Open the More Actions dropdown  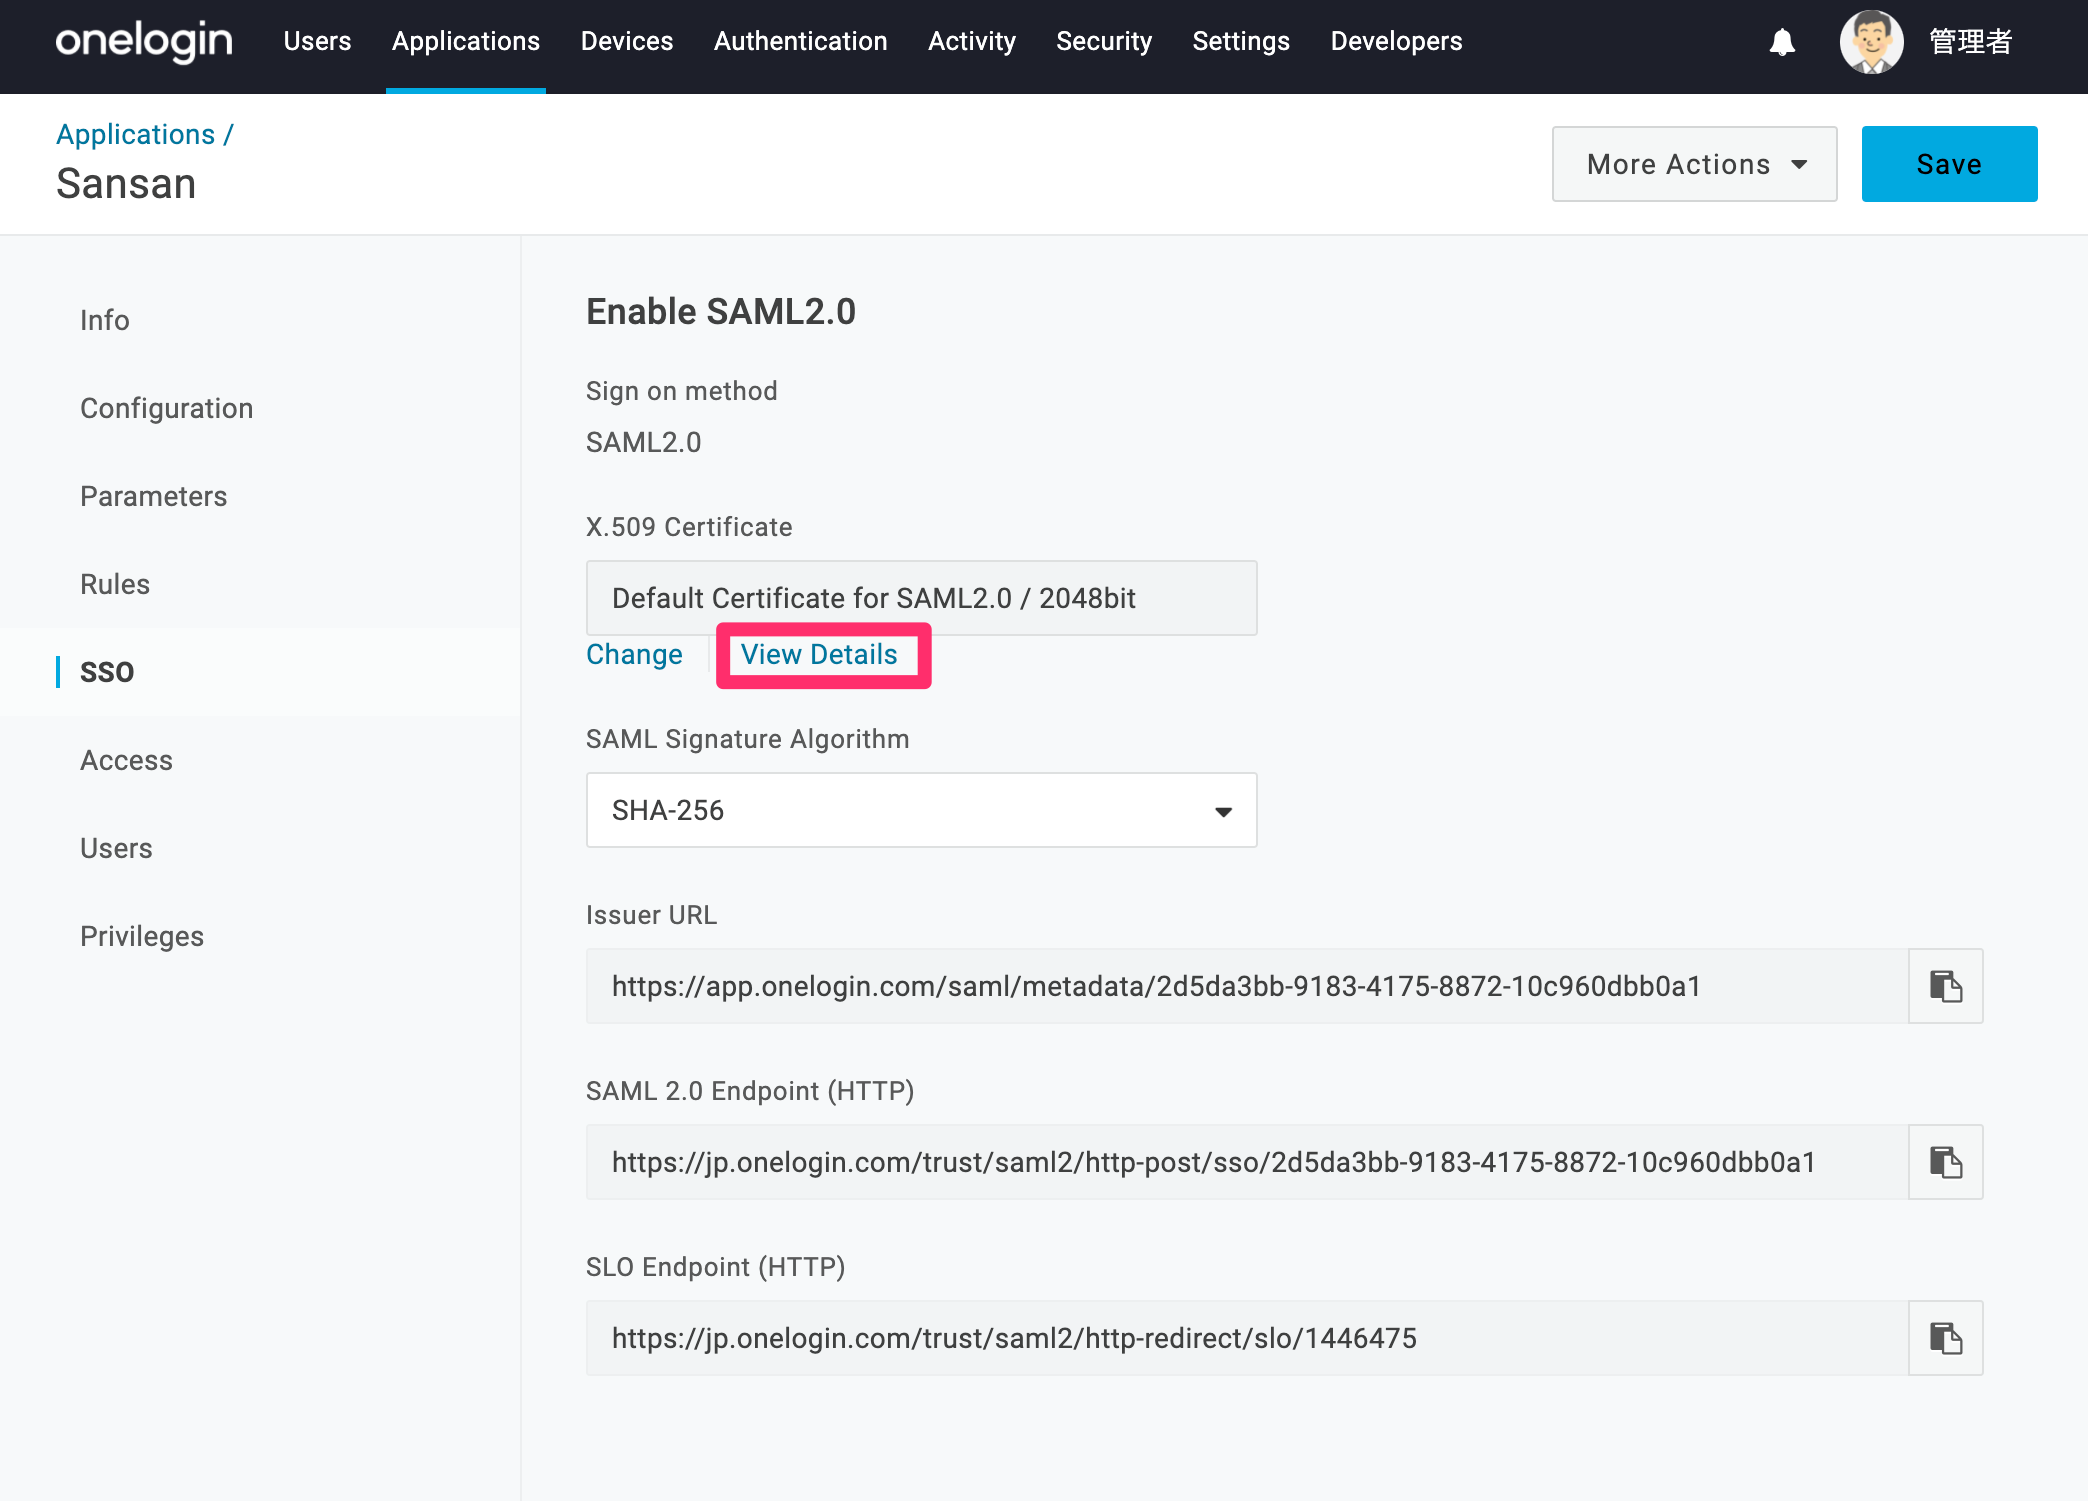click(x=1694, y=164)
